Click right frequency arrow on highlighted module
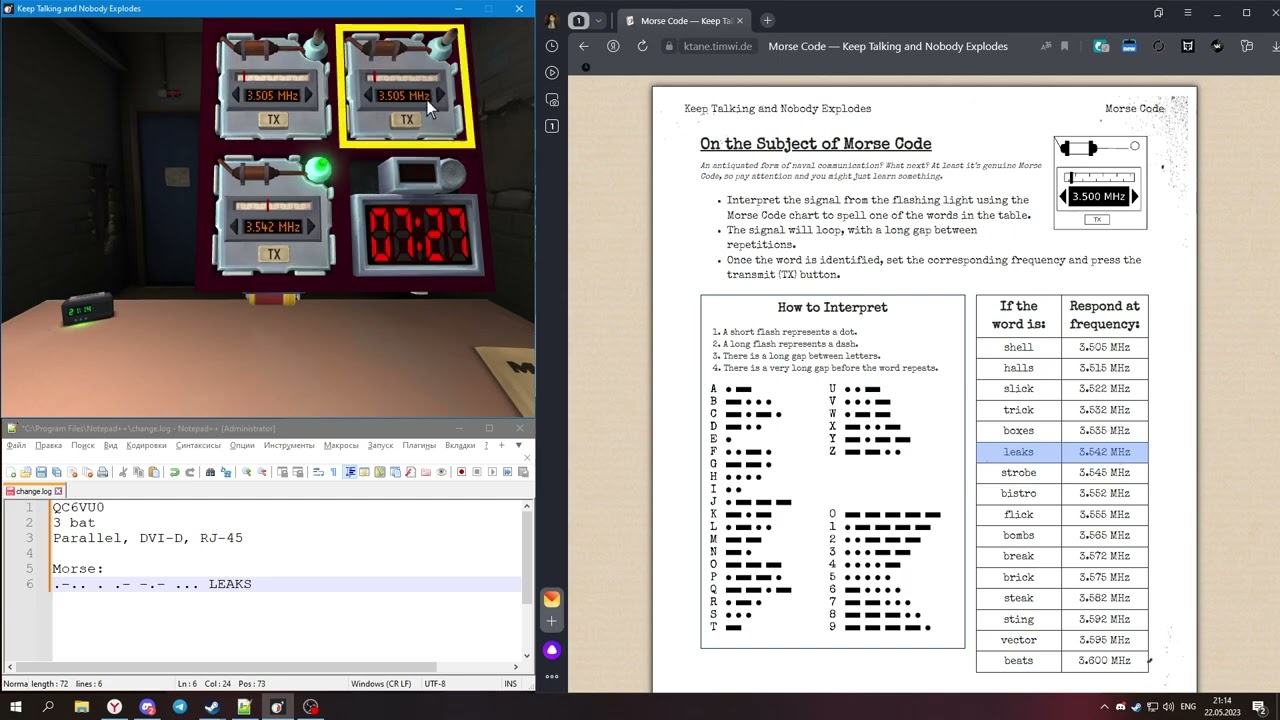Image resolution: width=1280 pixels, height=720 pixels. click(440, 96)
